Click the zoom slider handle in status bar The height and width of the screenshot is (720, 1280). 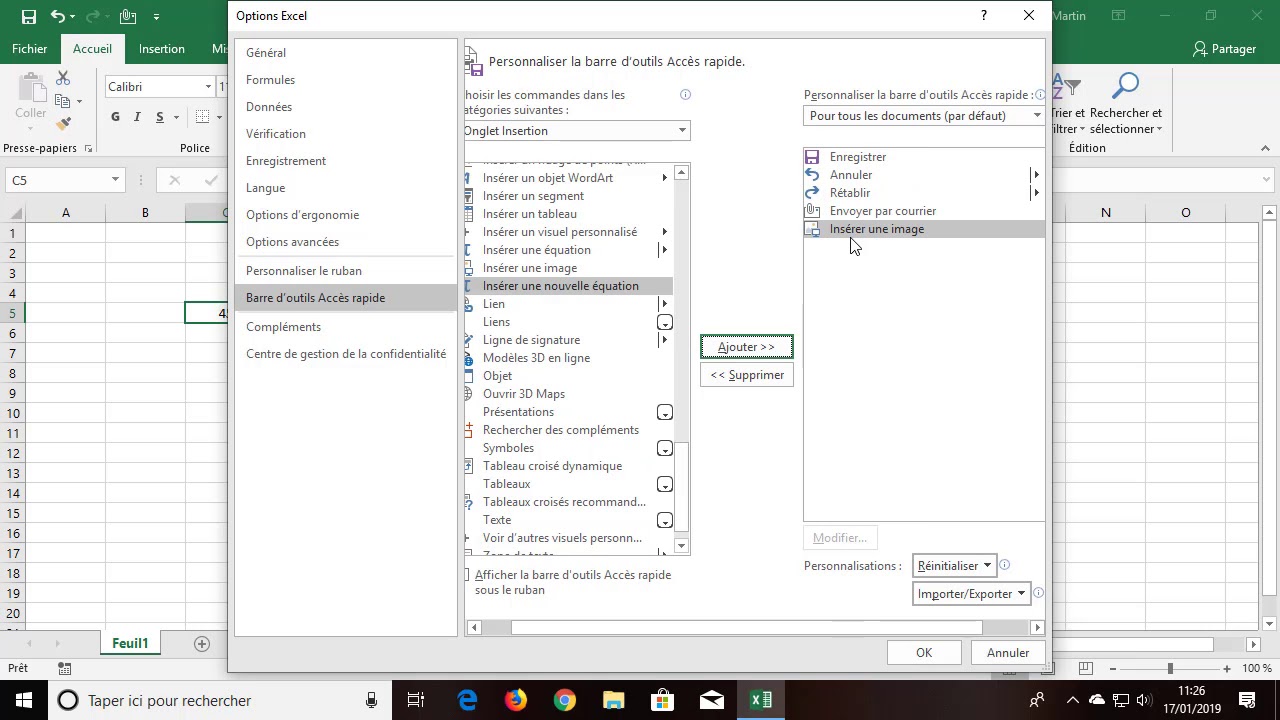click(x=1170, y=668)
